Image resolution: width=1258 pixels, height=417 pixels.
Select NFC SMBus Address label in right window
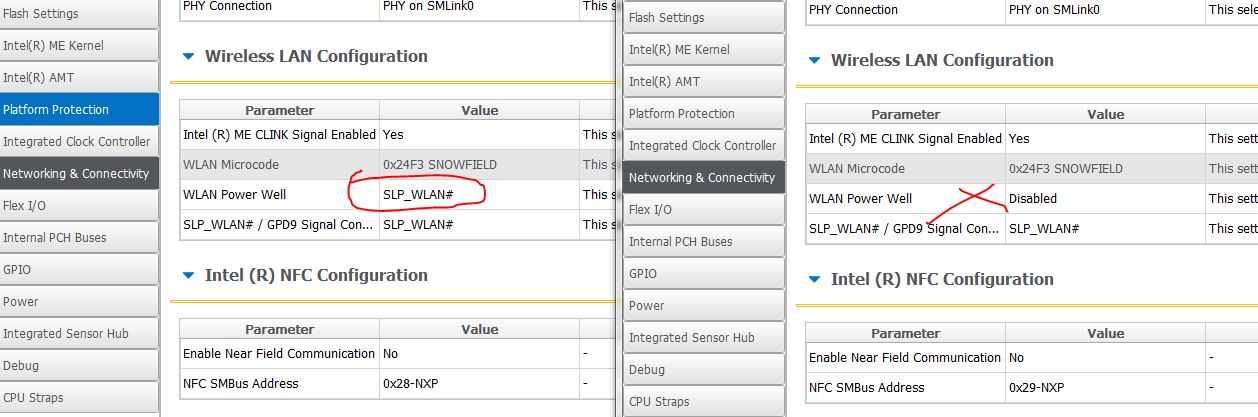point(867,387)
